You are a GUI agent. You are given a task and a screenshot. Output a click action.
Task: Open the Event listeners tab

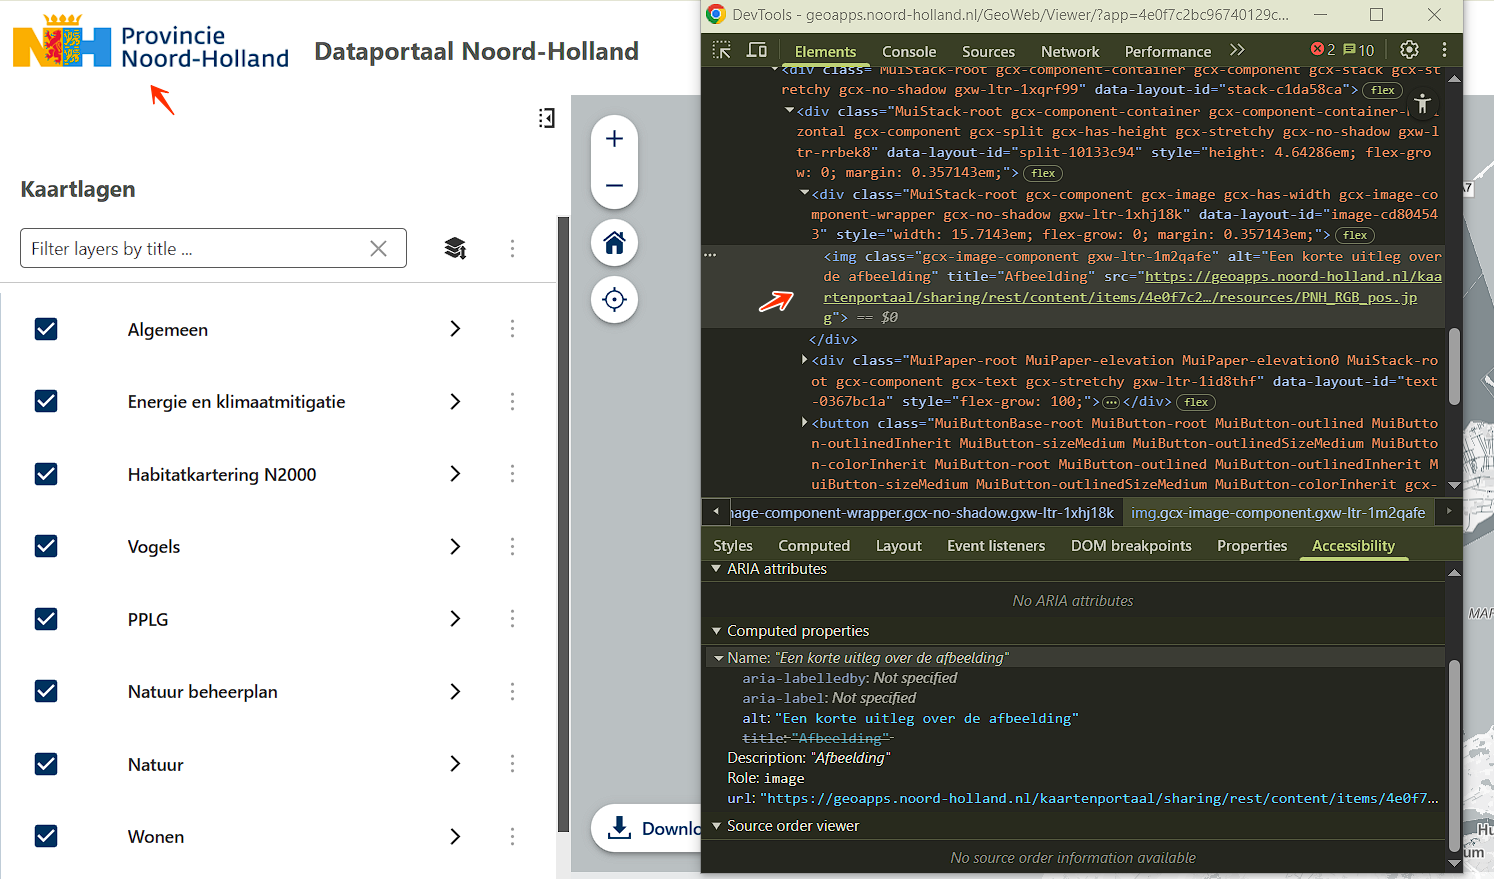(995, 546)
